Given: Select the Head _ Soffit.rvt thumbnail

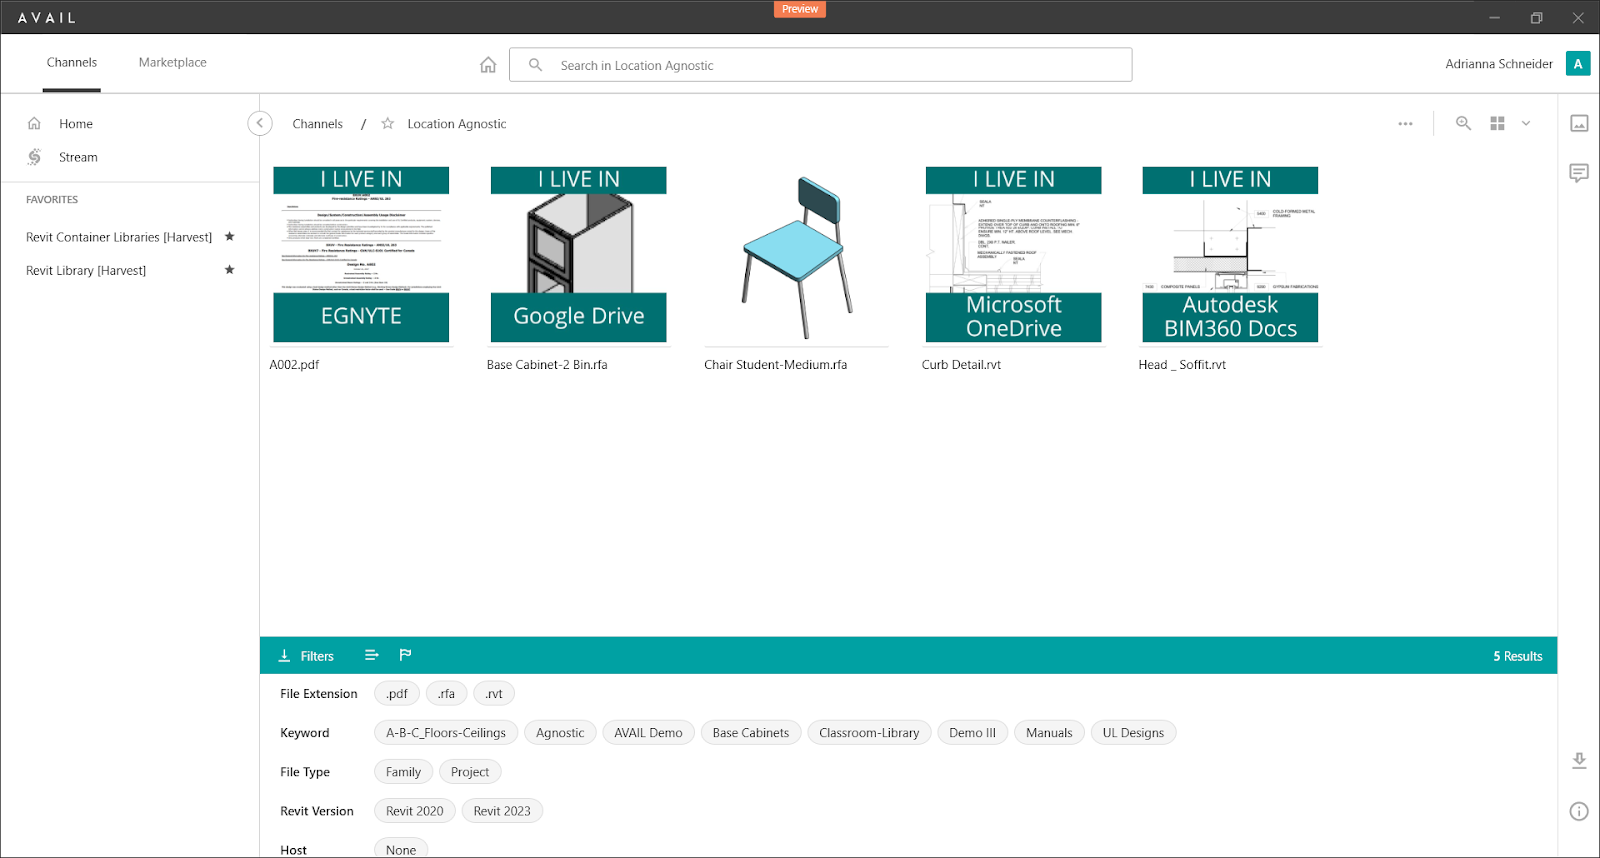Looking at the screenshot, I should tap(1230, 255).
